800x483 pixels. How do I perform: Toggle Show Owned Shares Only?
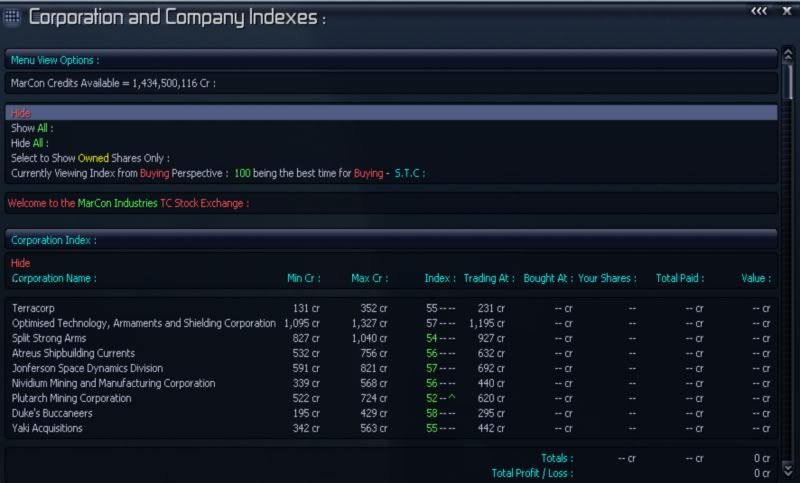(x=90, y=158)
